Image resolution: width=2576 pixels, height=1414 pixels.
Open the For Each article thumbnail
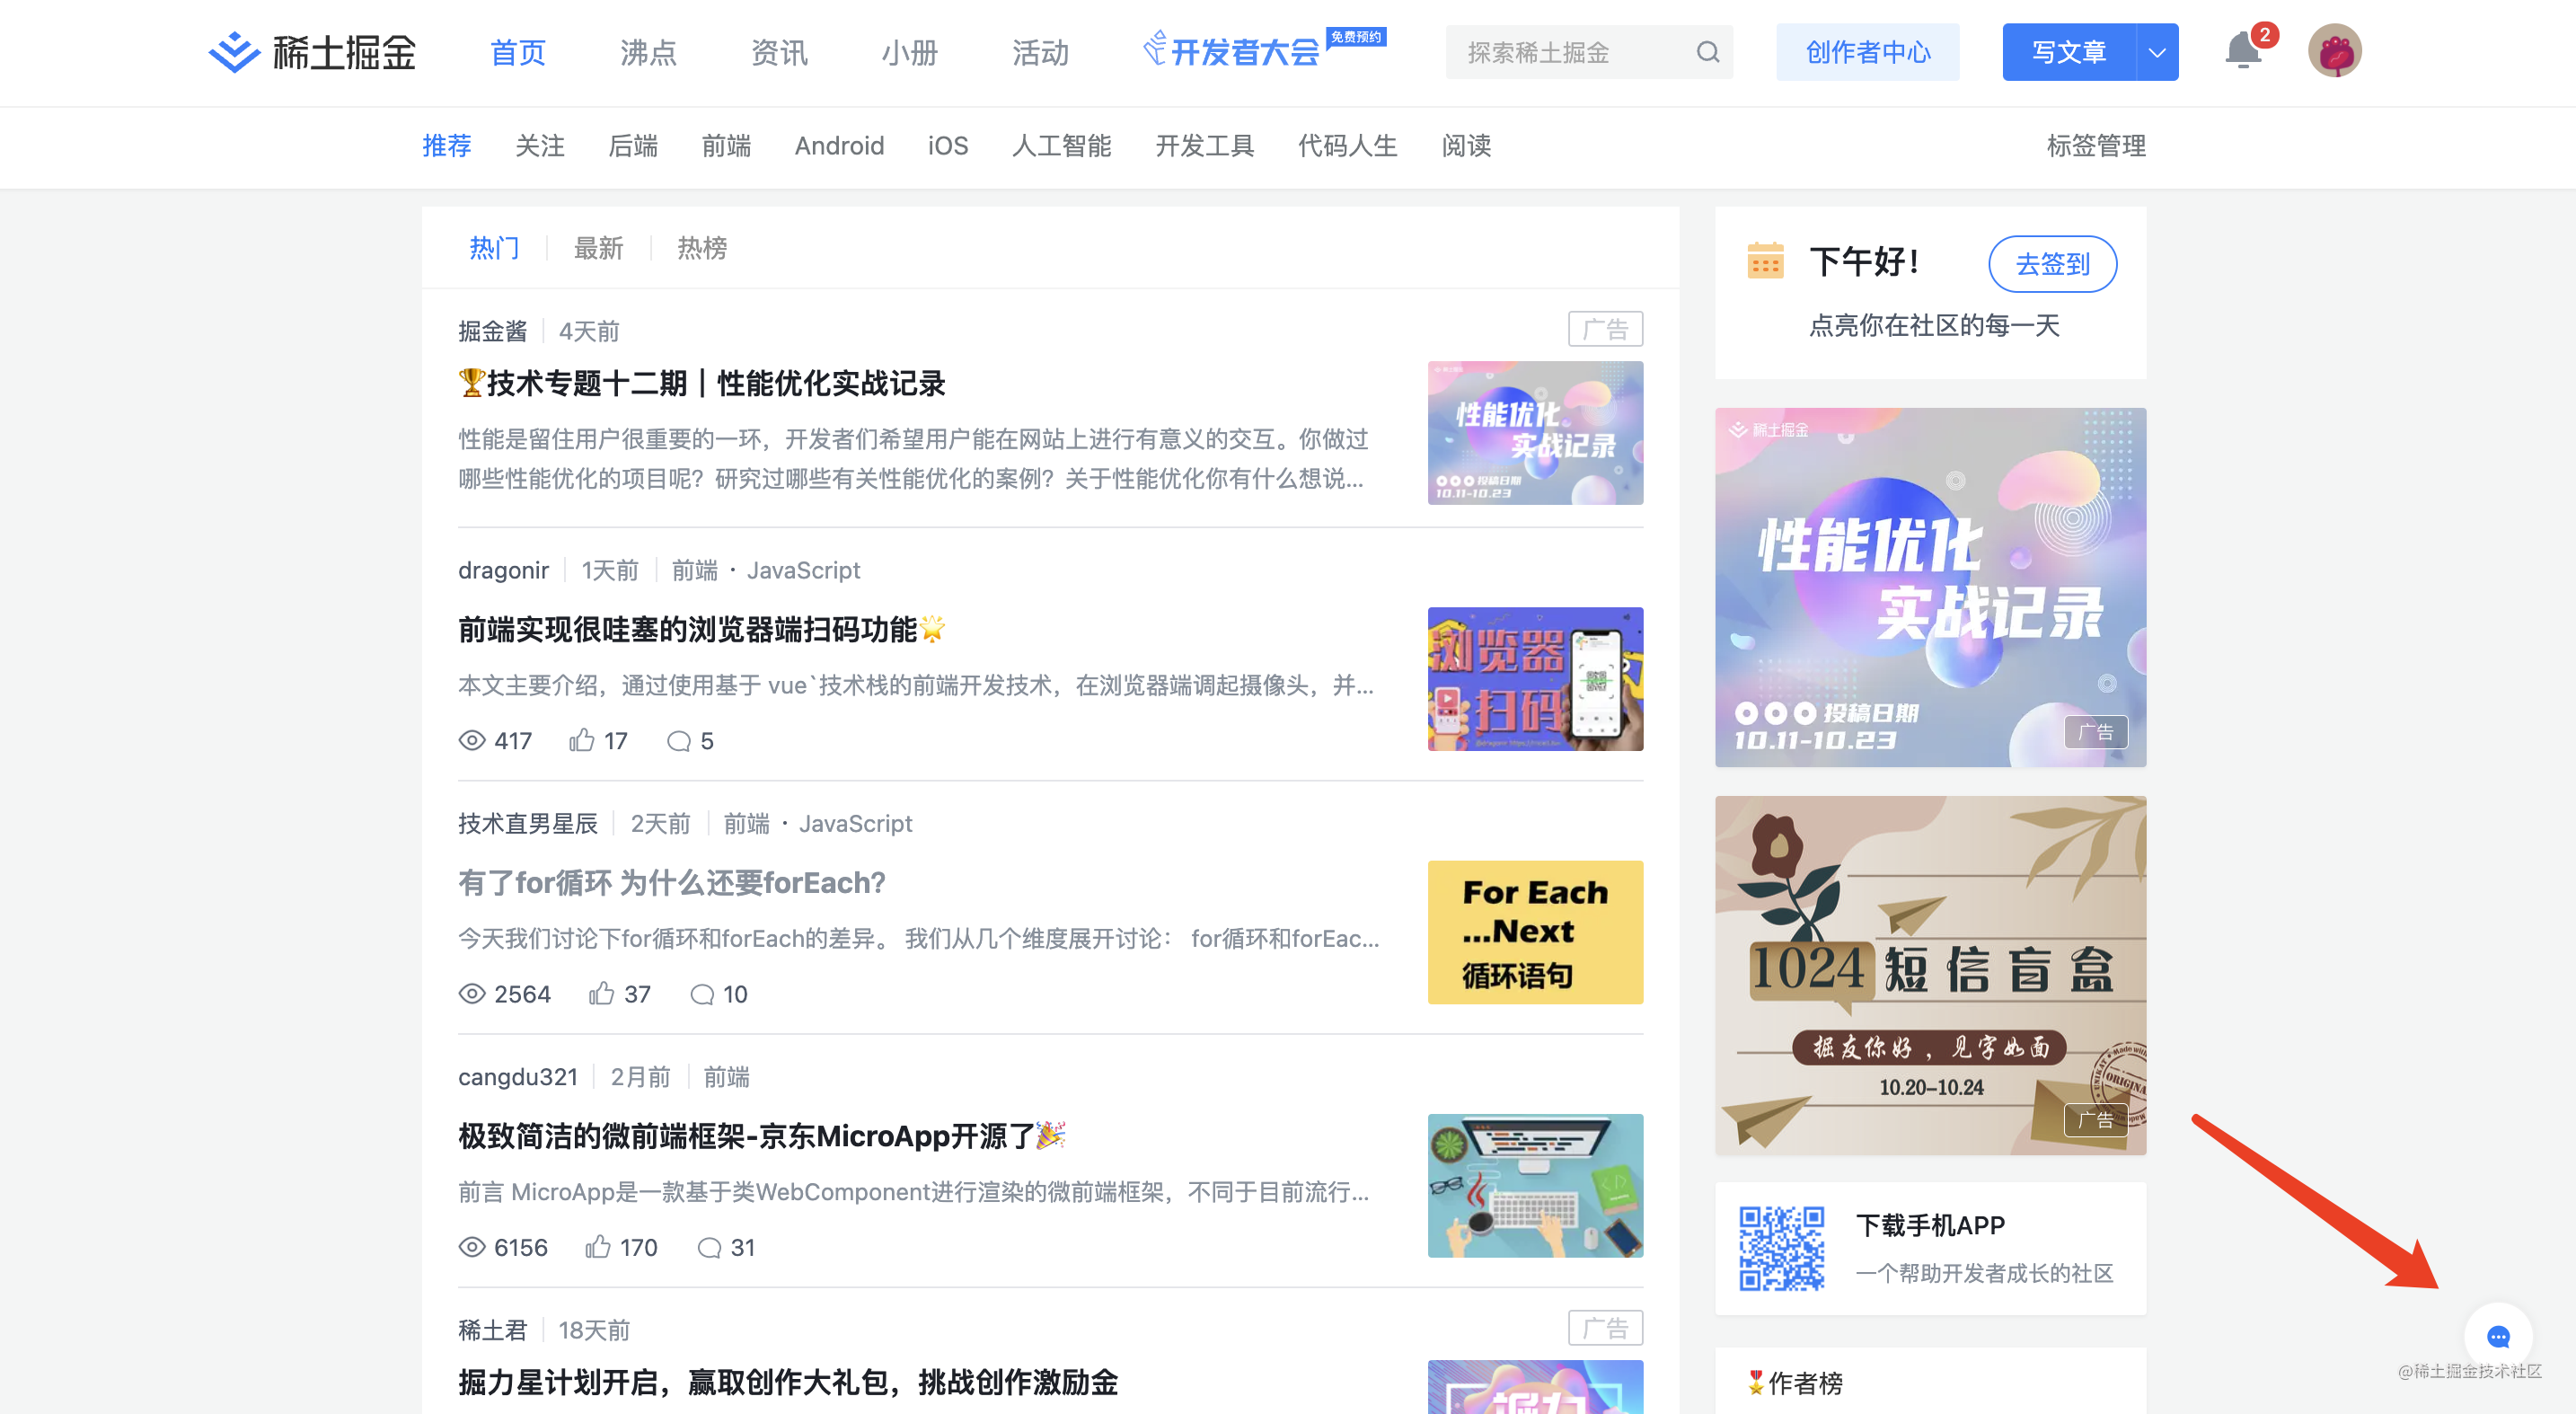(x=1534, y=932)
